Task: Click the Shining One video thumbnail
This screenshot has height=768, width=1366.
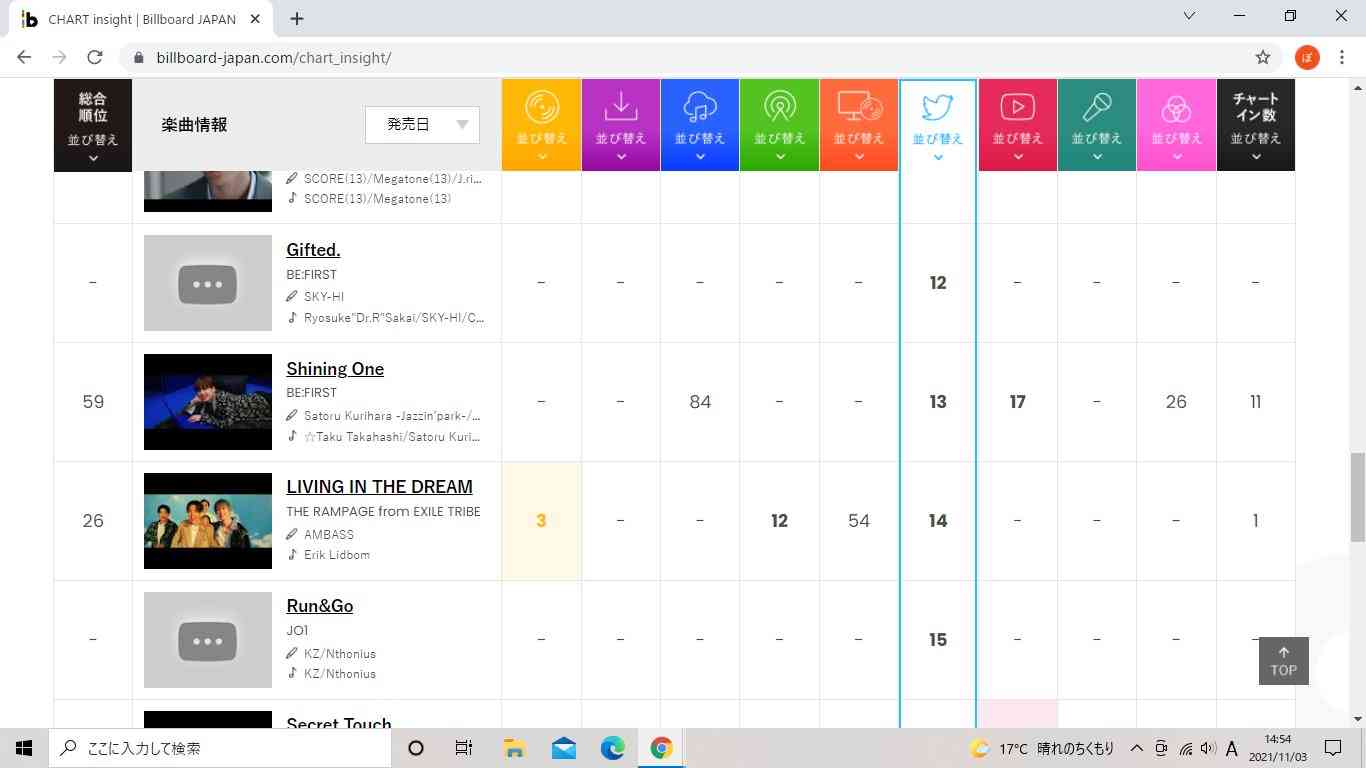Action: coord(208,402)
